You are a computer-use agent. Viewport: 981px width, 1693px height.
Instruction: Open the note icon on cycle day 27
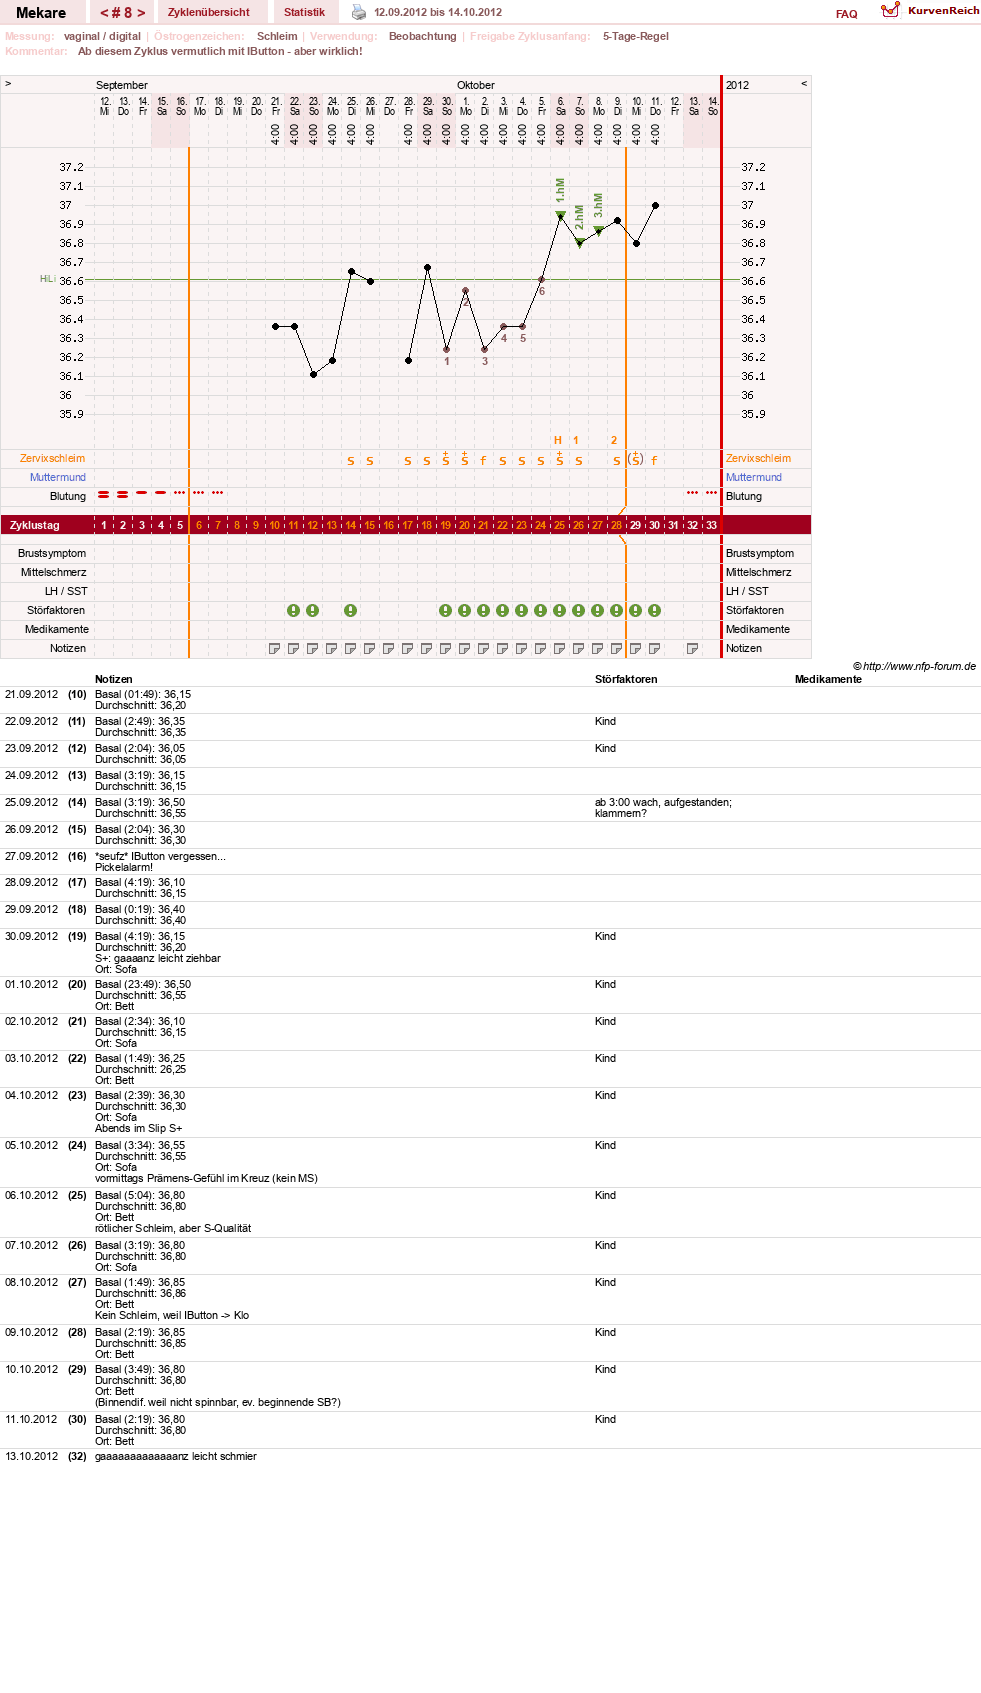pyautogui.click(x=597, y=648)
